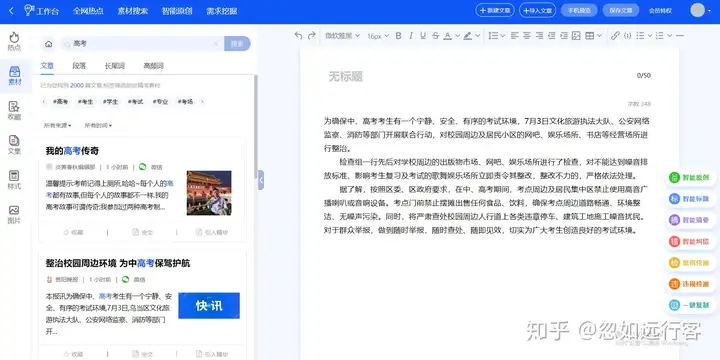Select the #考场 tag
This screenshot has width=720, height=360.
pos(186,101)
